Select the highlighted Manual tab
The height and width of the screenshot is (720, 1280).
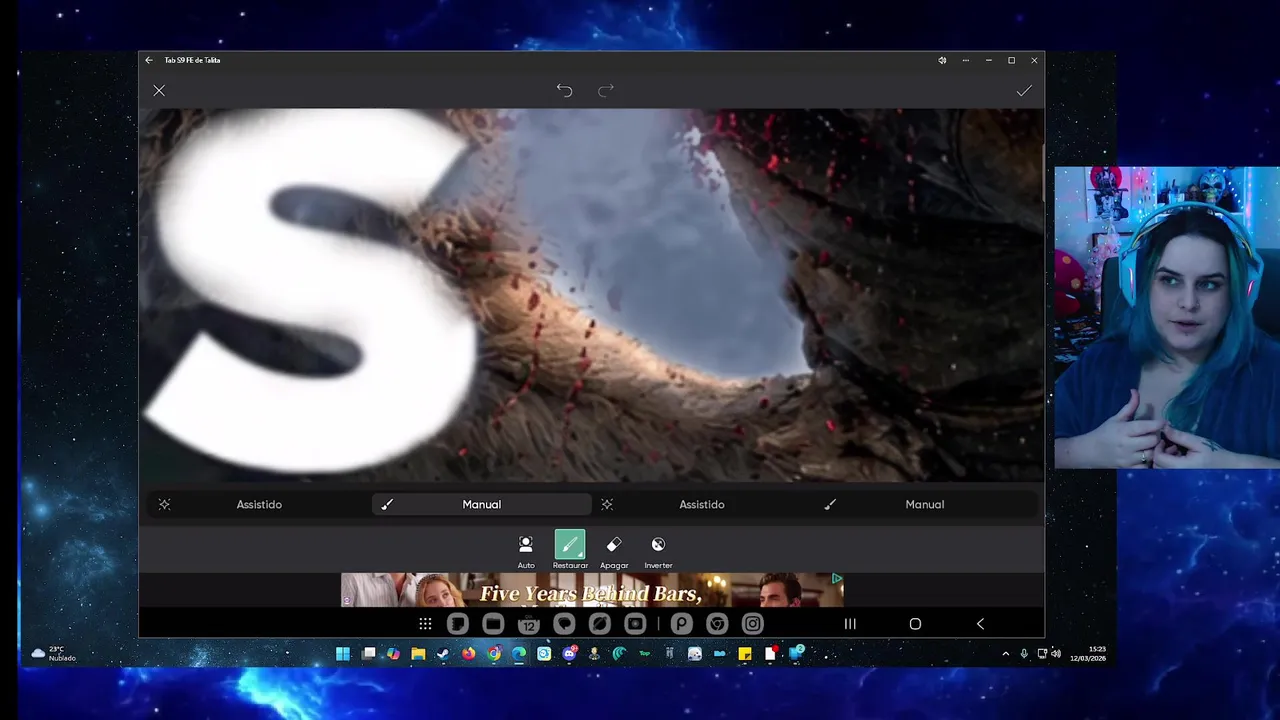[x=481, y=505]
